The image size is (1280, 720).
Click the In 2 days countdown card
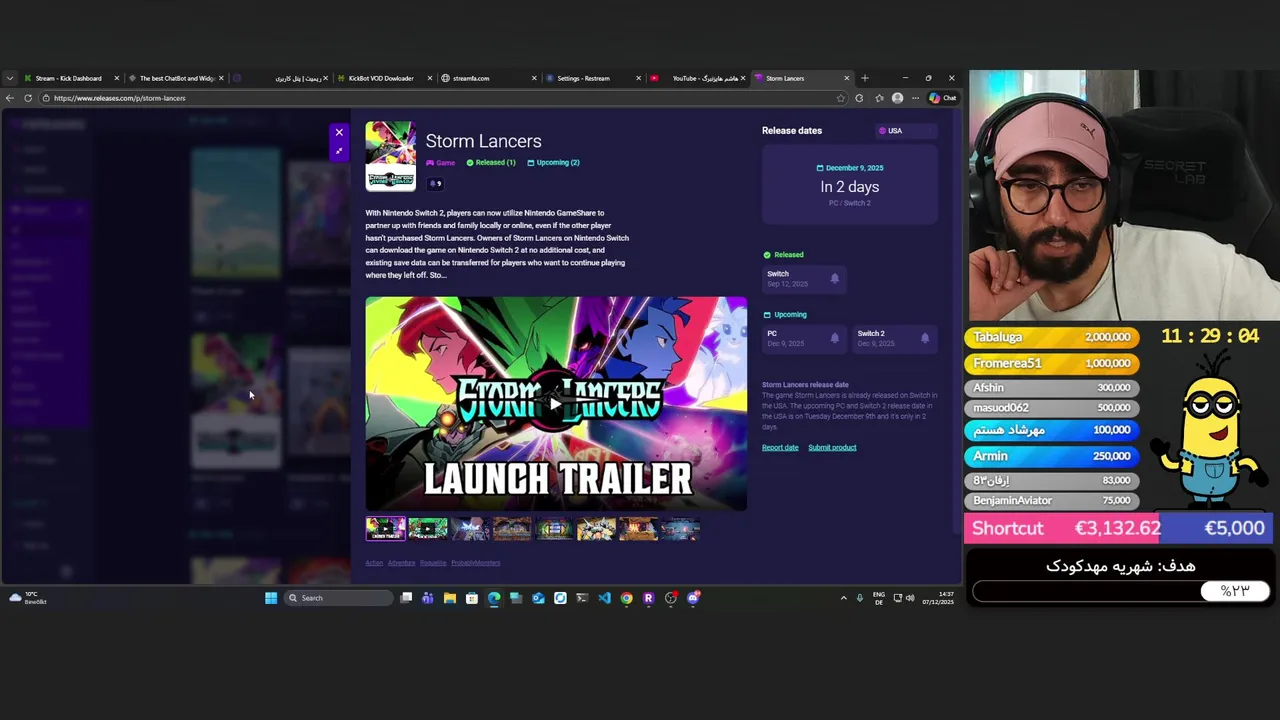(850, 186)
